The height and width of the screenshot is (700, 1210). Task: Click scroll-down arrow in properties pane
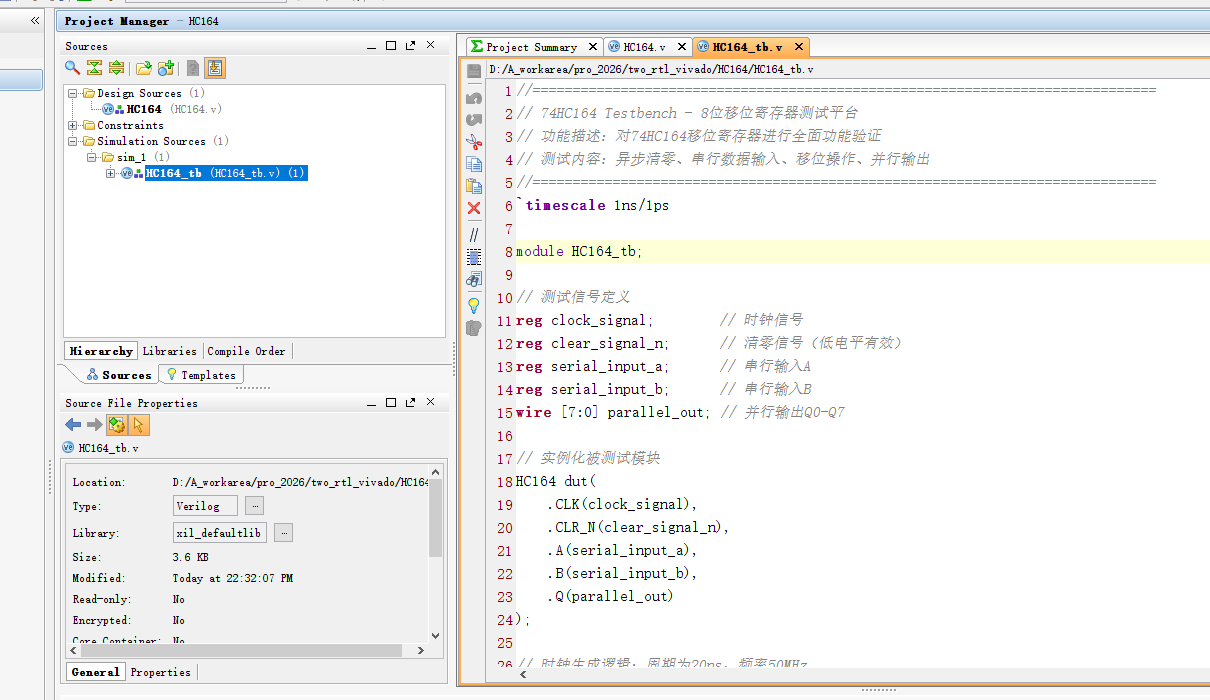coord(435,635)
